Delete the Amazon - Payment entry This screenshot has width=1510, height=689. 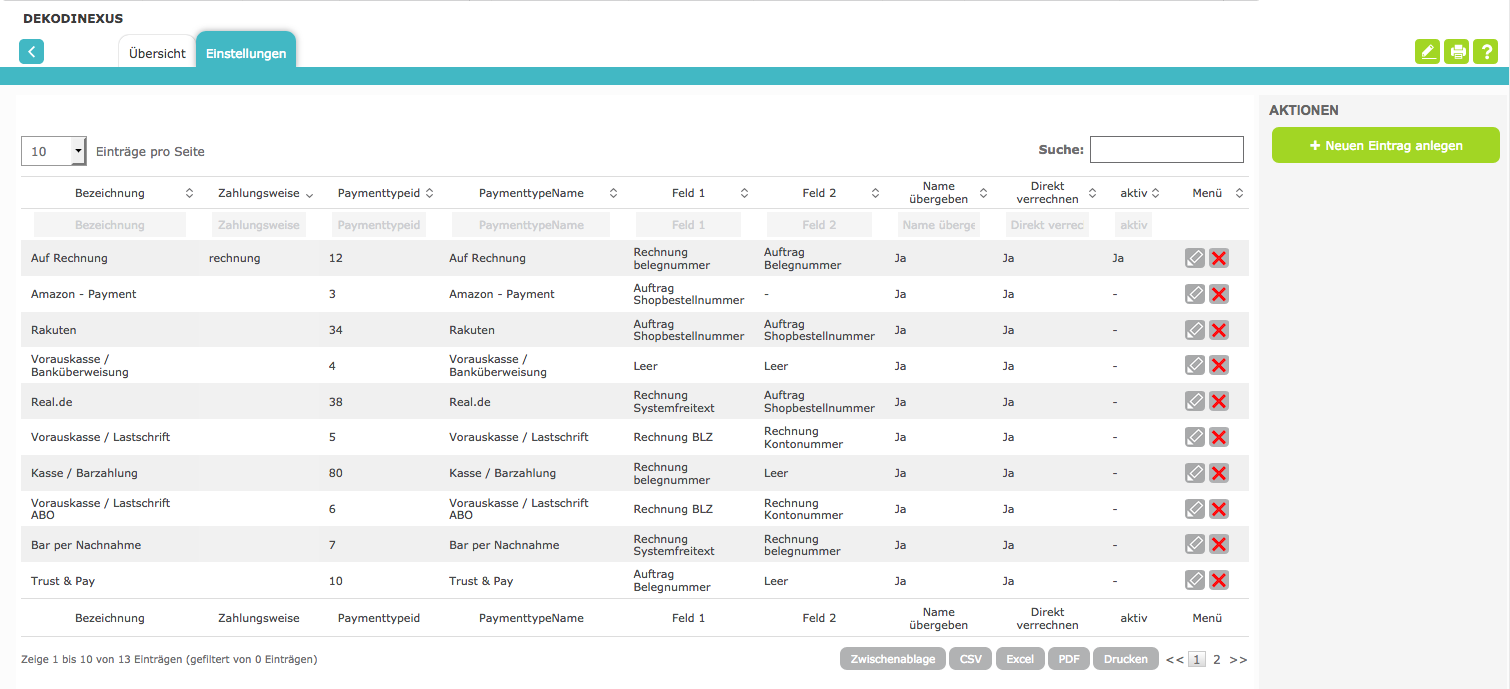[x=1219, y=294]
